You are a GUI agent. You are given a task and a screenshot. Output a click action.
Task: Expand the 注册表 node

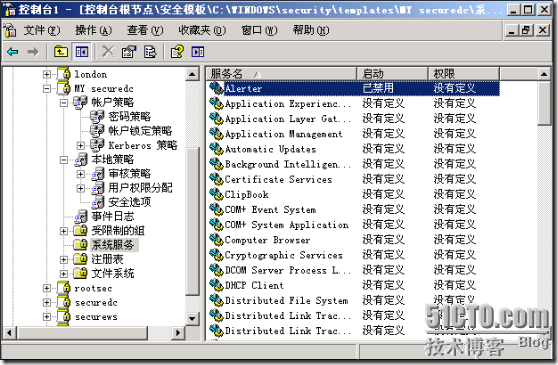(x=64, y=259)
